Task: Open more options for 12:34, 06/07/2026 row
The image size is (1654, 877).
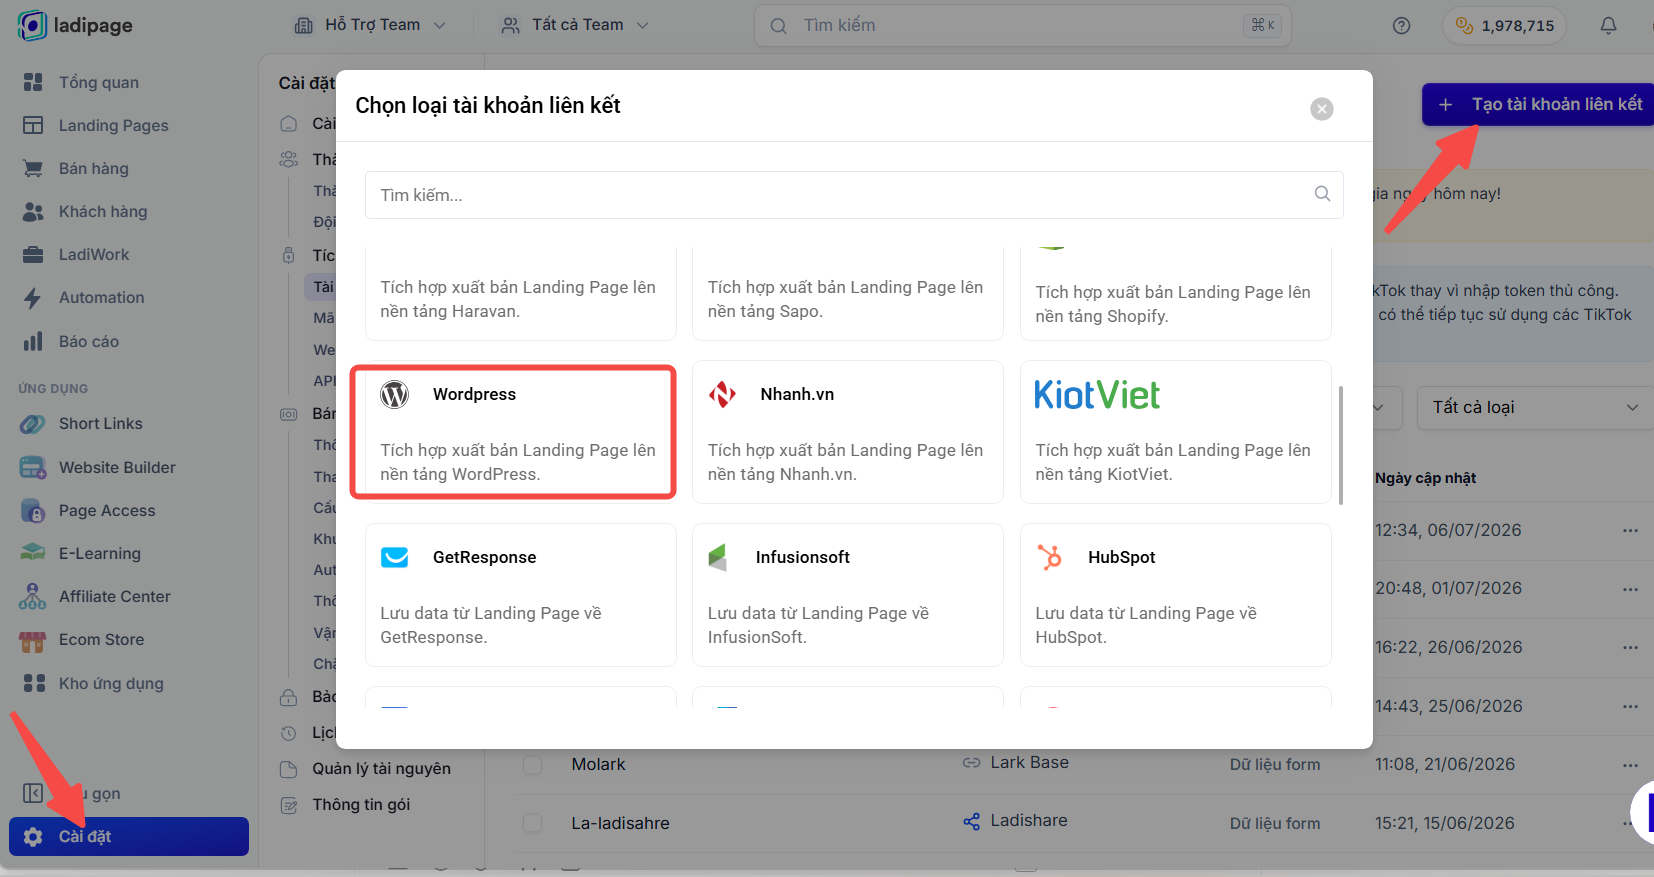Action: tap(1630, 530)
